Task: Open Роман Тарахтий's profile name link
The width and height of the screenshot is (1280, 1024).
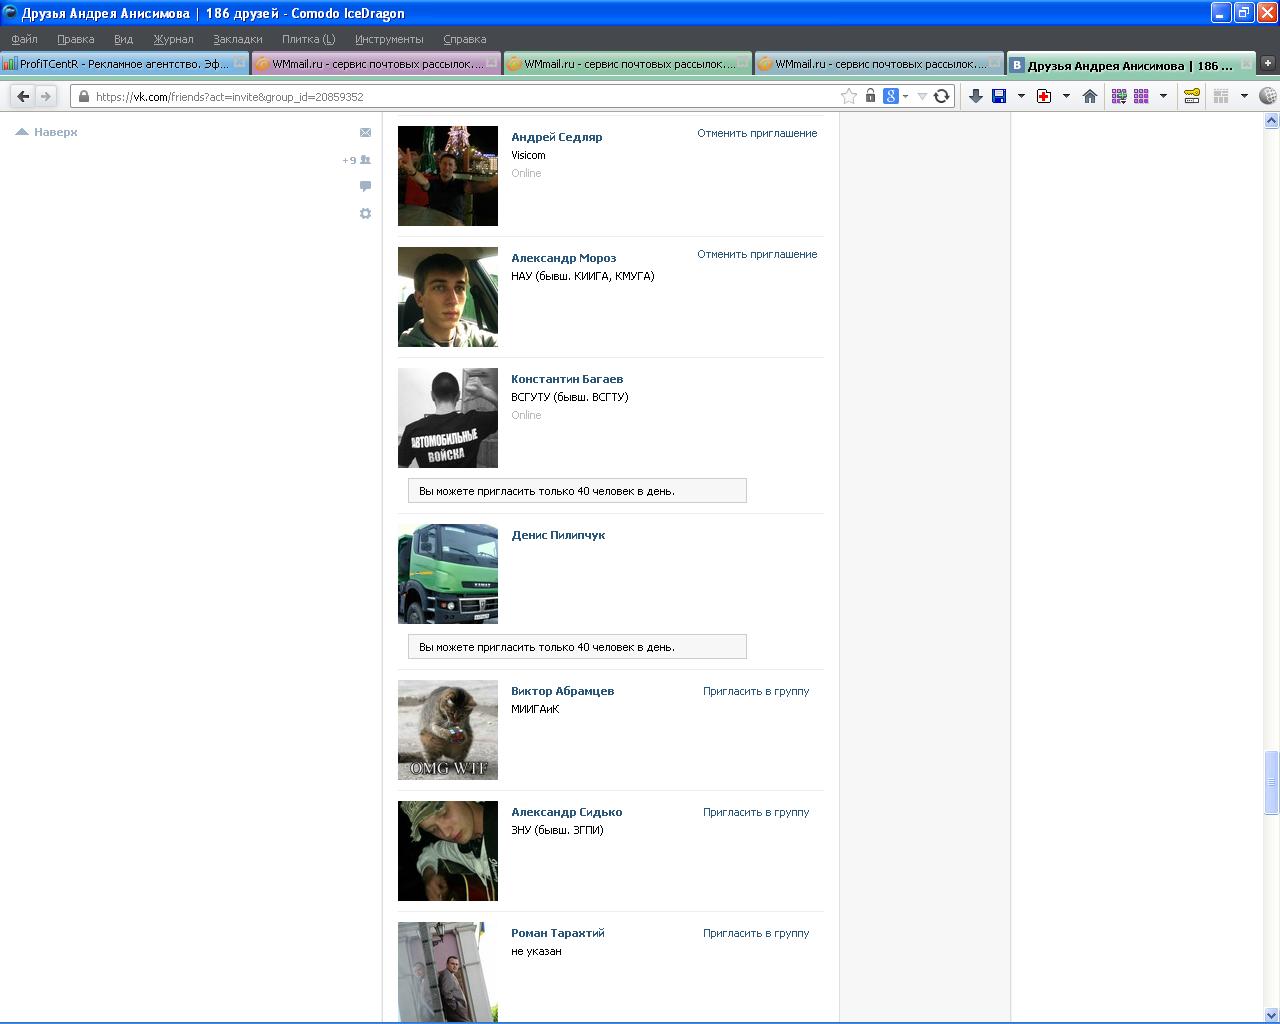Action: pyautogui.click(x=557, y=933)
